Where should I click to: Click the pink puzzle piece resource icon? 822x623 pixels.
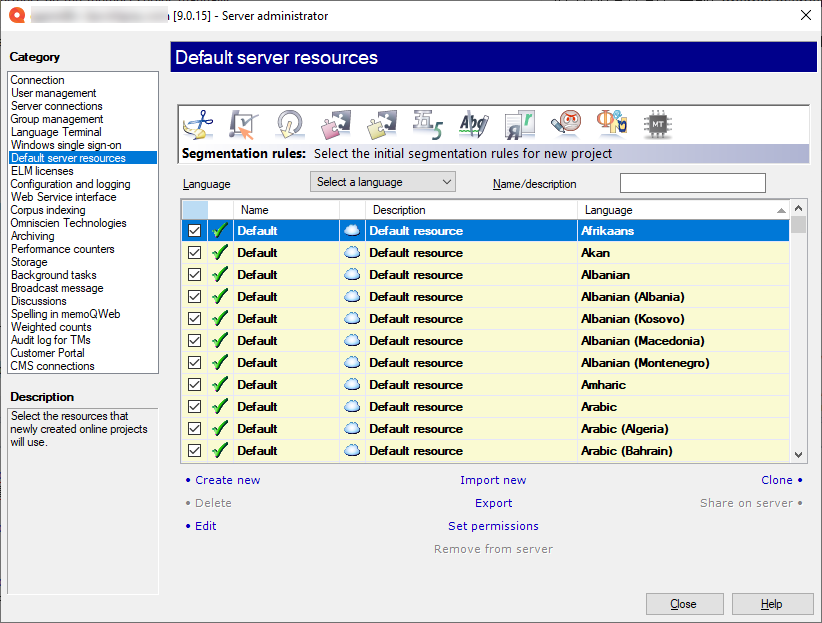click(x=335, y=125)
